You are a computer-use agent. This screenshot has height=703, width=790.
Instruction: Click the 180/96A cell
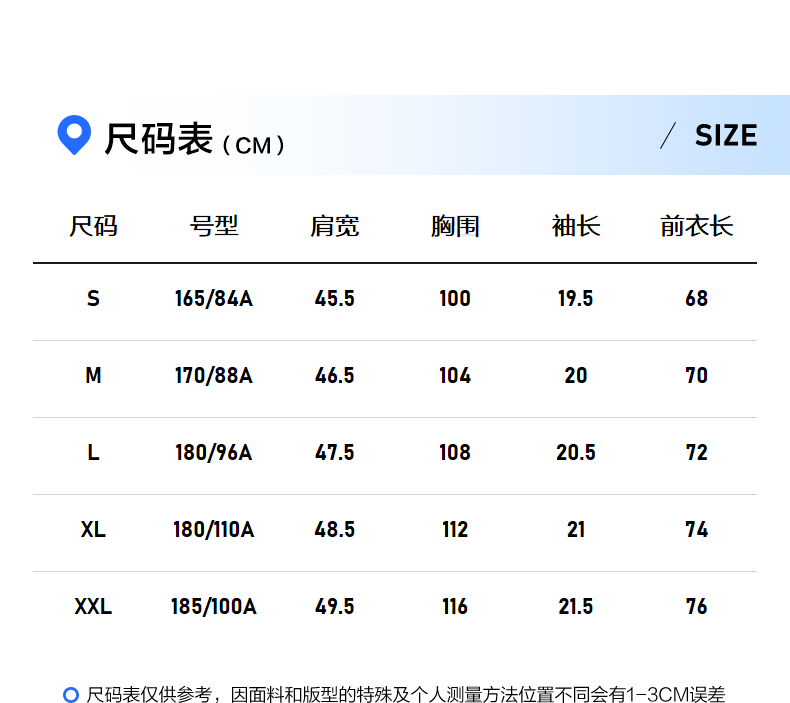tap(214, 453)
